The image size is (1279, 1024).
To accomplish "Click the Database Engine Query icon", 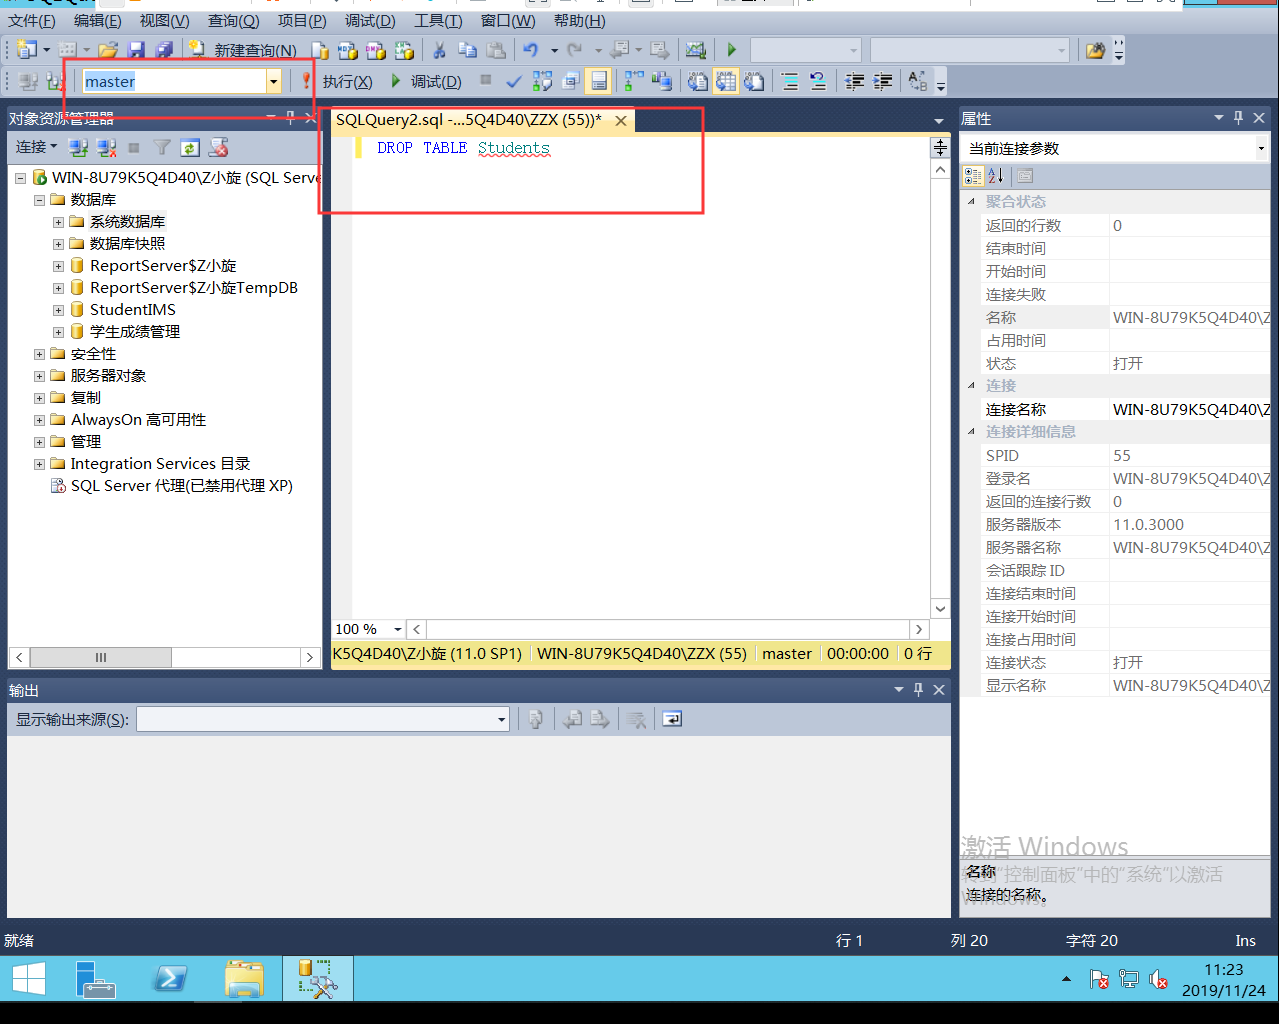I will tap(320, 49).
